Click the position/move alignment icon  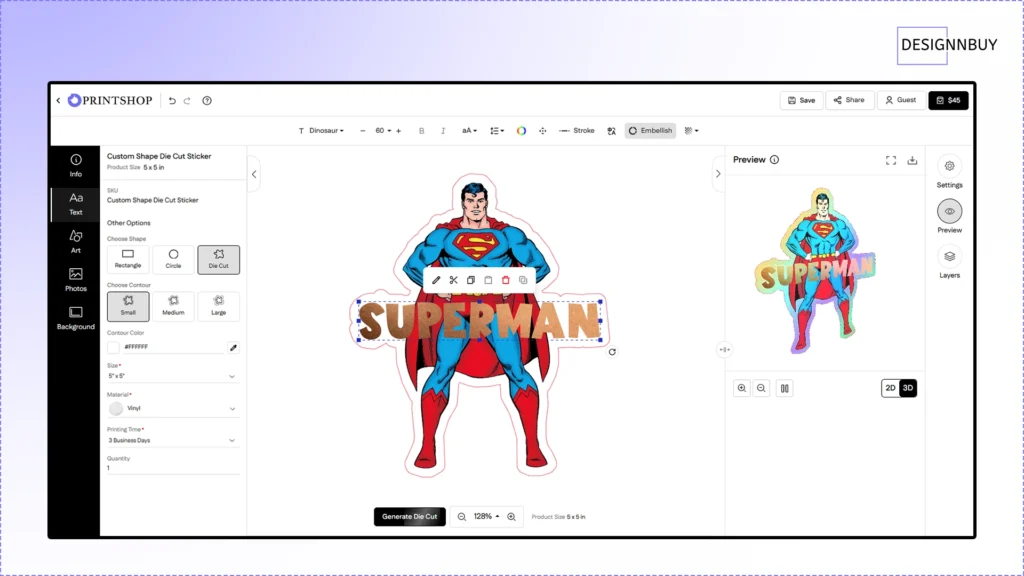[543, 131]
